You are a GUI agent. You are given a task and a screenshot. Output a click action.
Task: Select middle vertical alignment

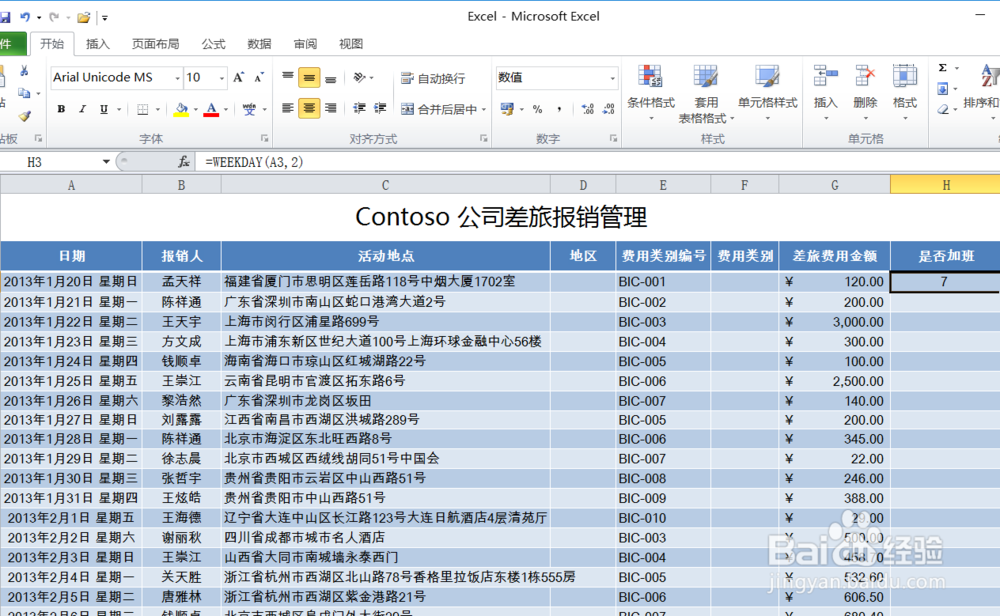pyautogui.click(x=309, y=78)
